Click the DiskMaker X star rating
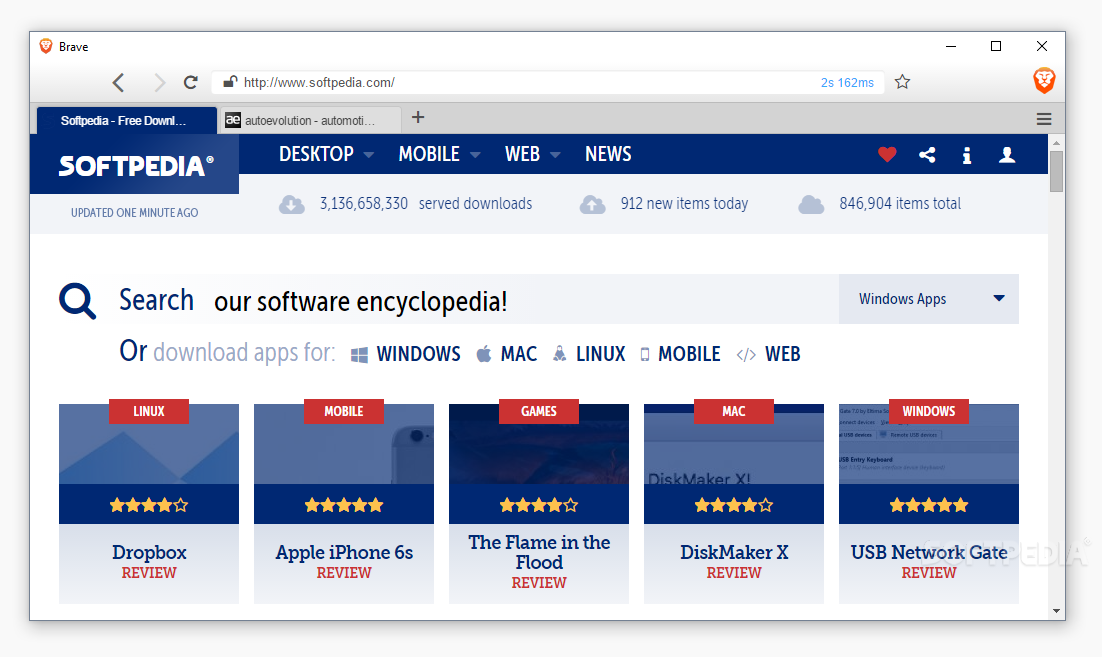The width and height of the screenshot is (1102, 657). 734,505
